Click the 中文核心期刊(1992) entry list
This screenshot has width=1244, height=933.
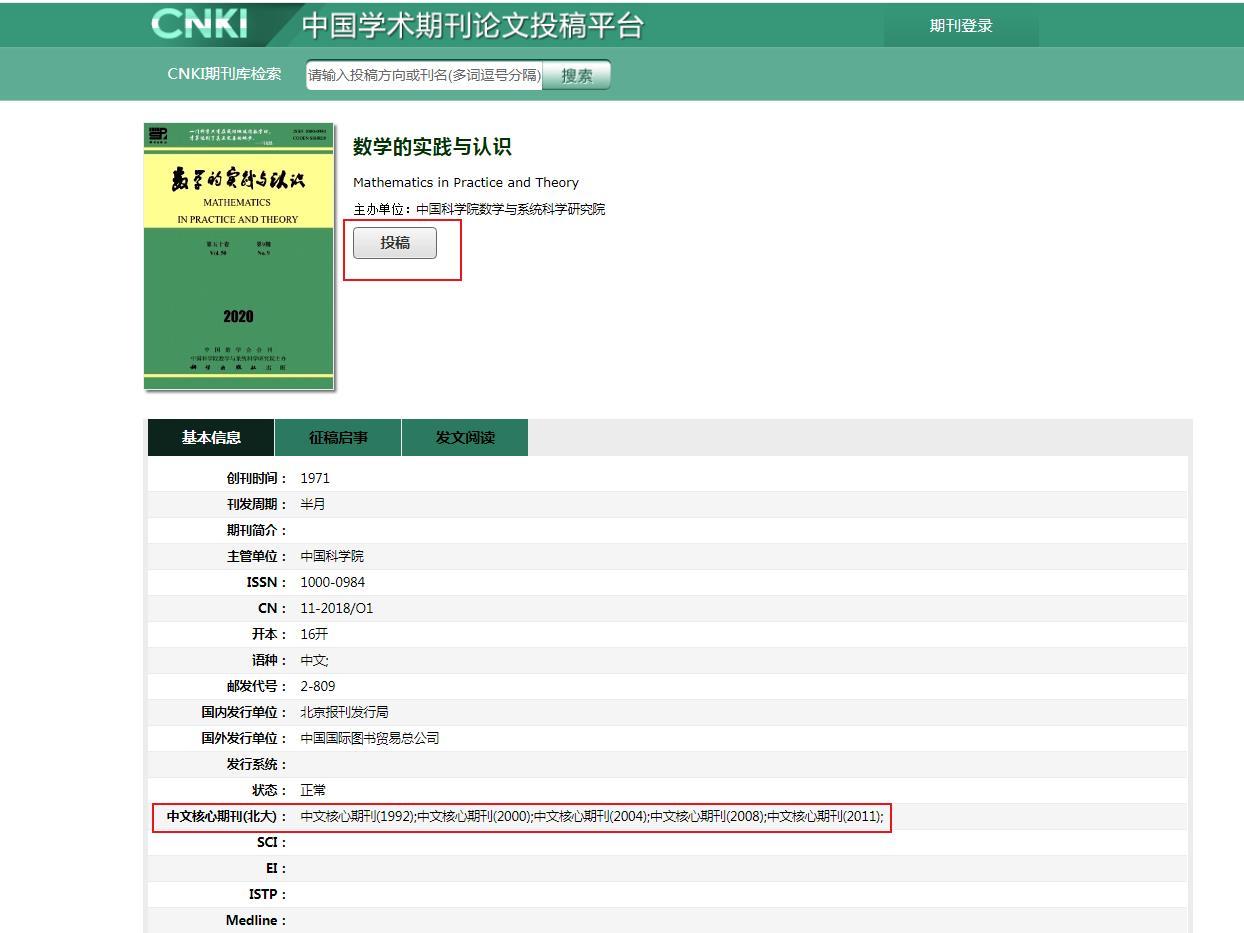592,816
